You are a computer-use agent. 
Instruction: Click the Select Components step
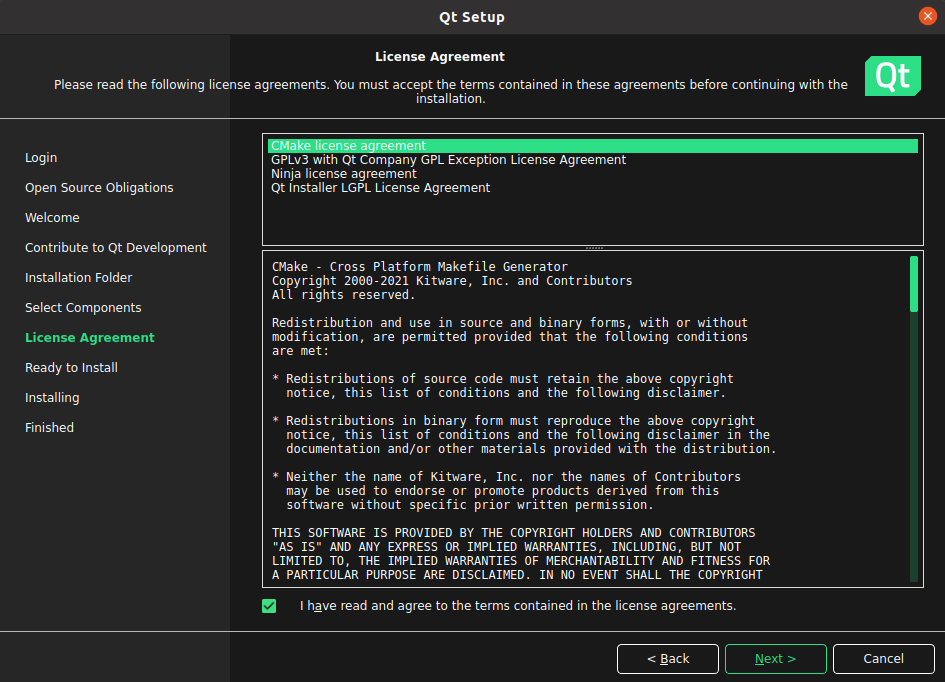click(83, 308)
